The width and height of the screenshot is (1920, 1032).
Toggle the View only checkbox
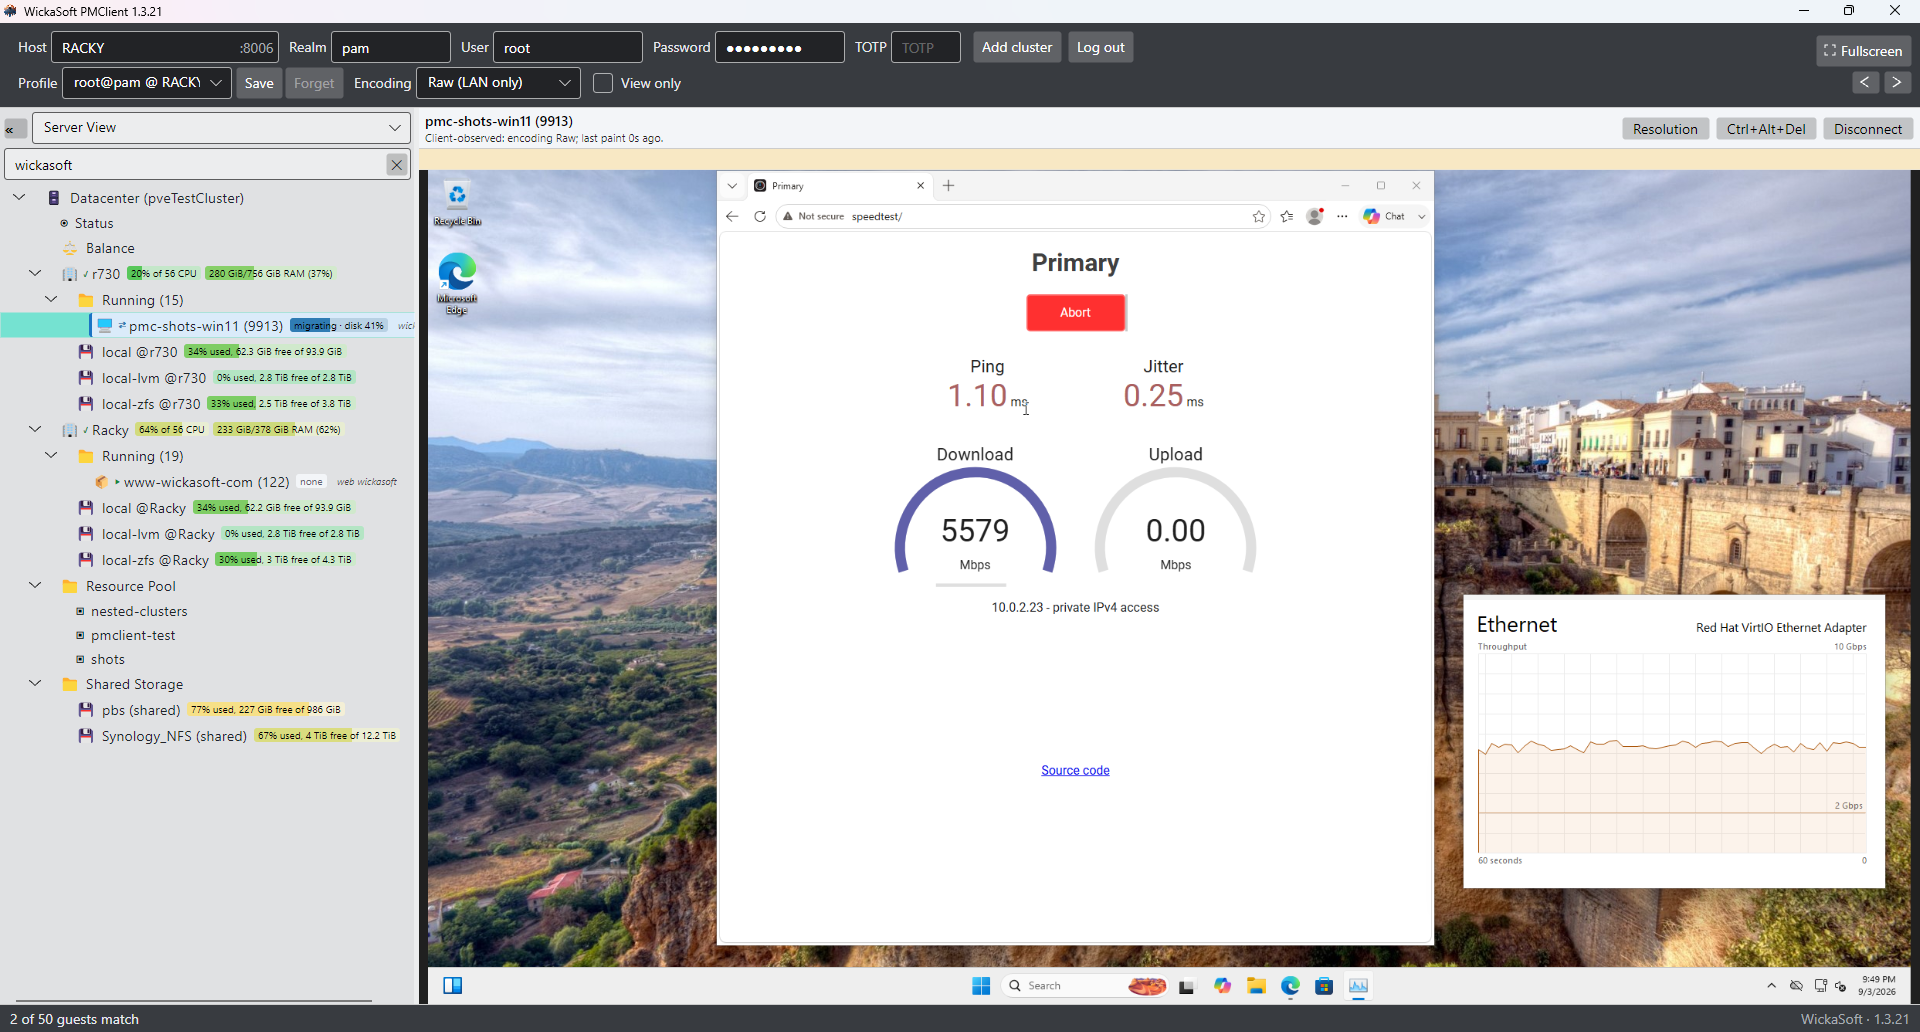click(603, 83)
